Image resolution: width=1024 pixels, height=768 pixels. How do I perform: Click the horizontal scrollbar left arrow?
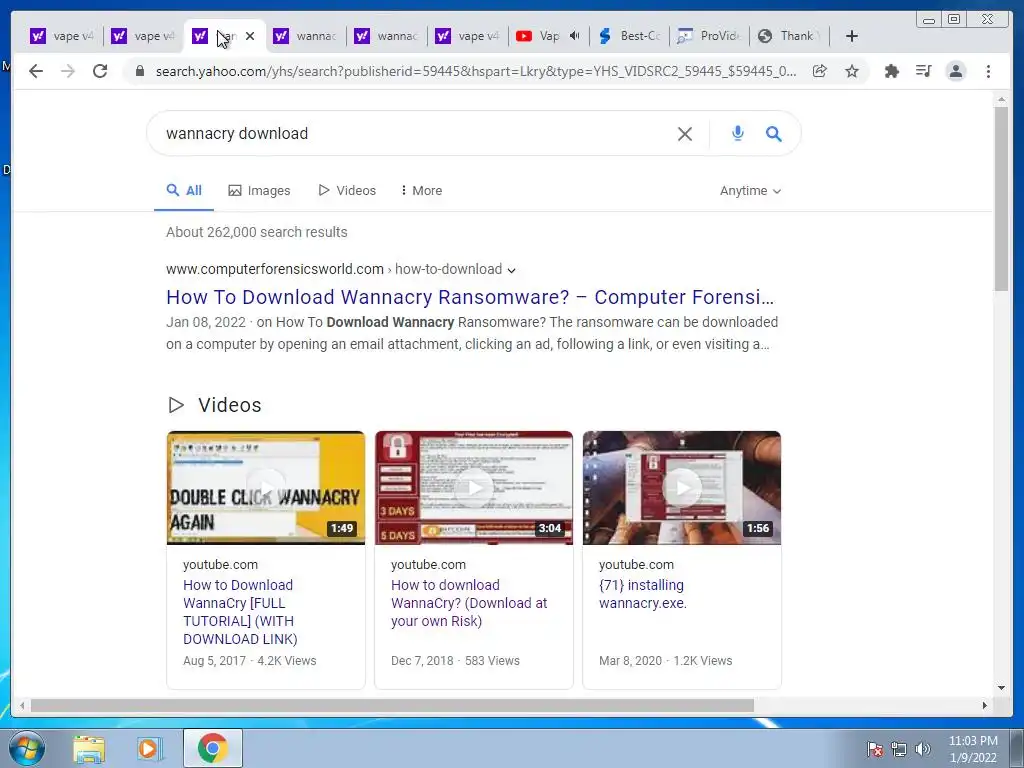[22, 705]
